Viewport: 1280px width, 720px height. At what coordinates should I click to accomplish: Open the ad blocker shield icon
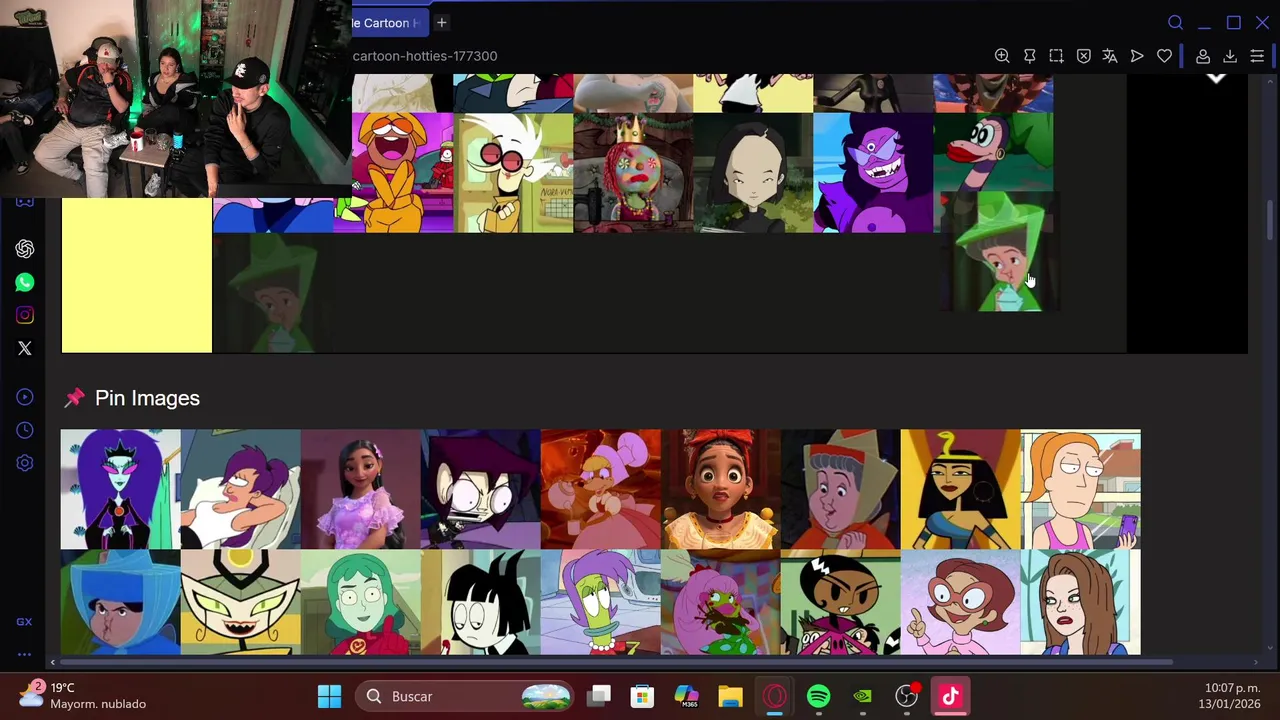[1083, 56]
